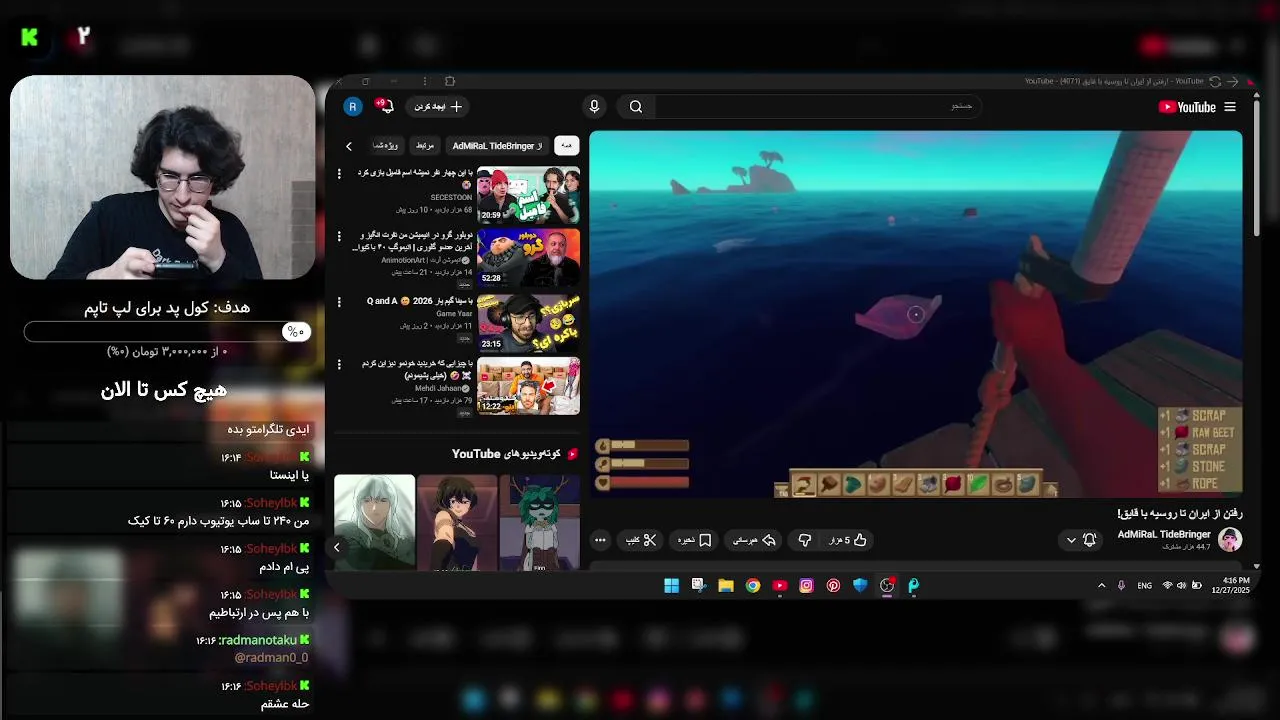1280x720 pixels.
Task: Click the @radman0_0 mention in chat
Action: pos(271,658)
